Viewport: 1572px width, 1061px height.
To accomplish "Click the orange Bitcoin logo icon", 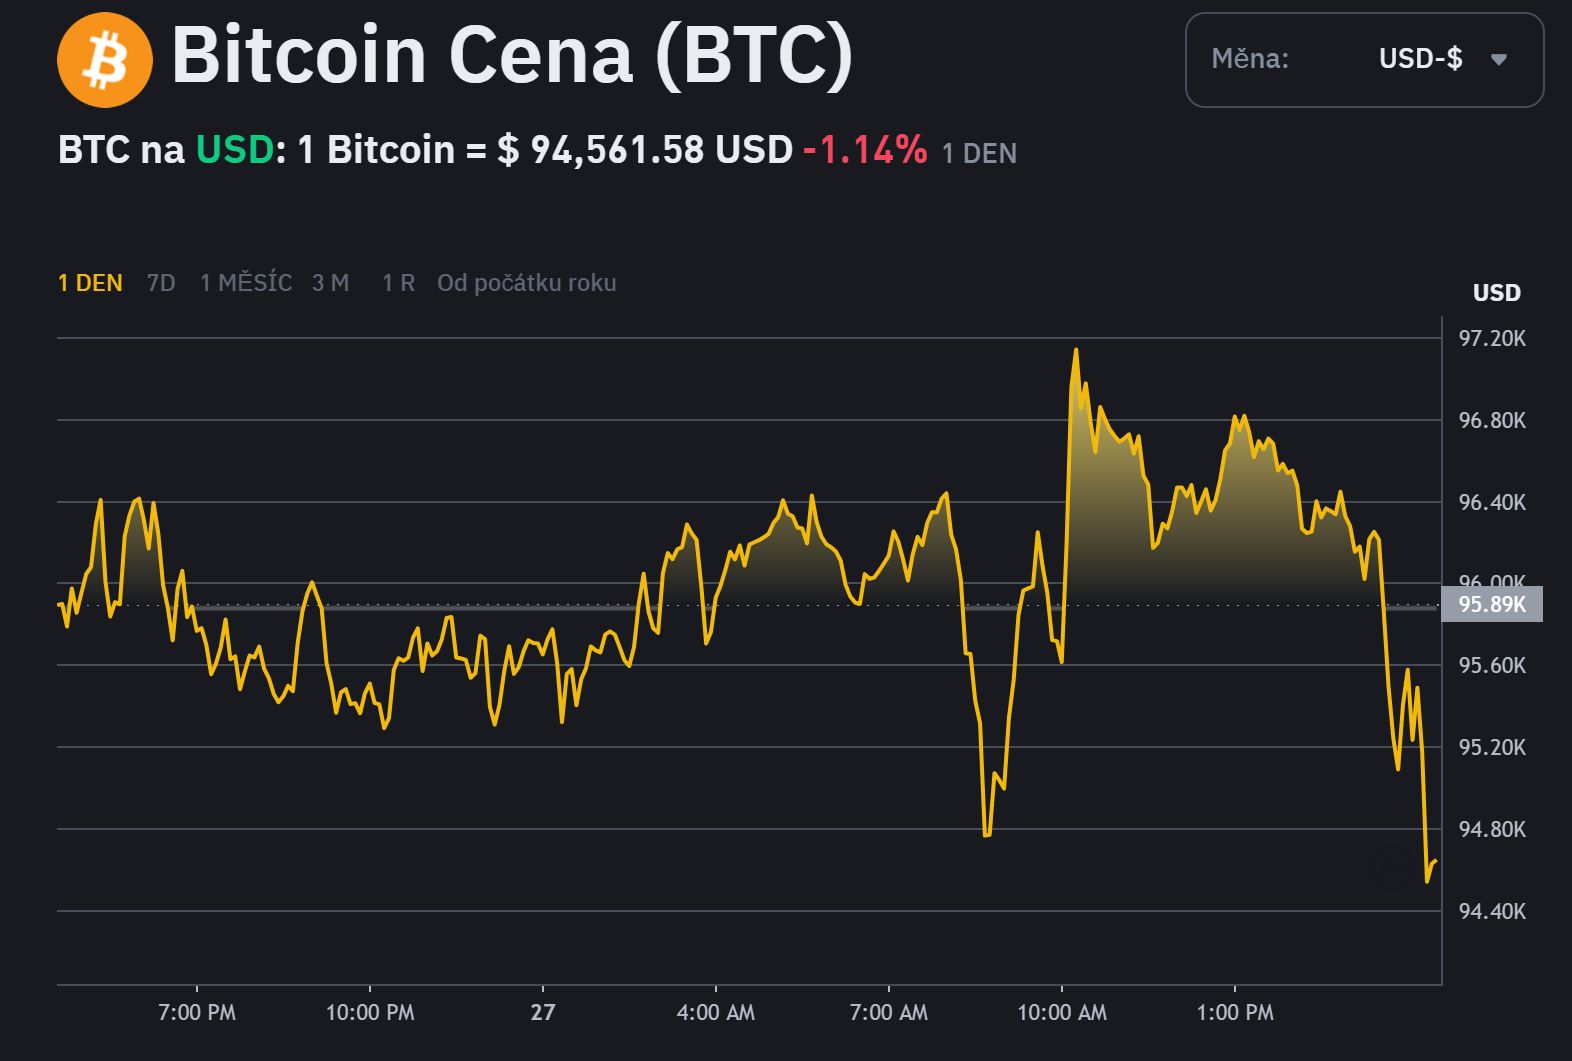I will click(105, 60).
